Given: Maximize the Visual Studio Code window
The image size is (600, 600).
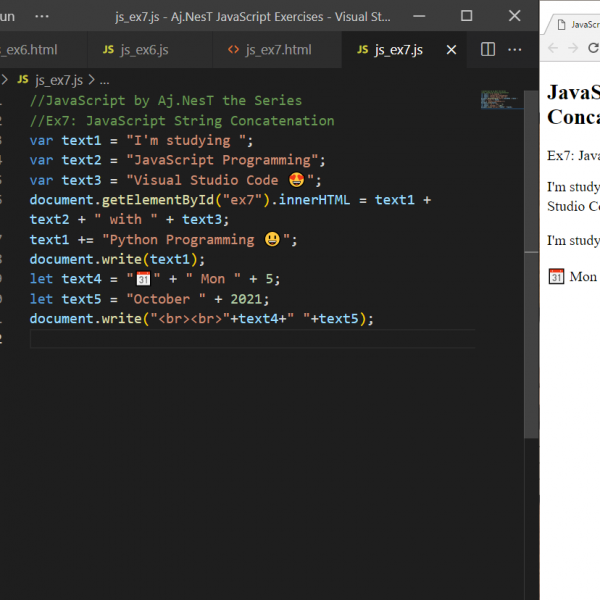Looking at the screenshot, I should click(466, 17).
